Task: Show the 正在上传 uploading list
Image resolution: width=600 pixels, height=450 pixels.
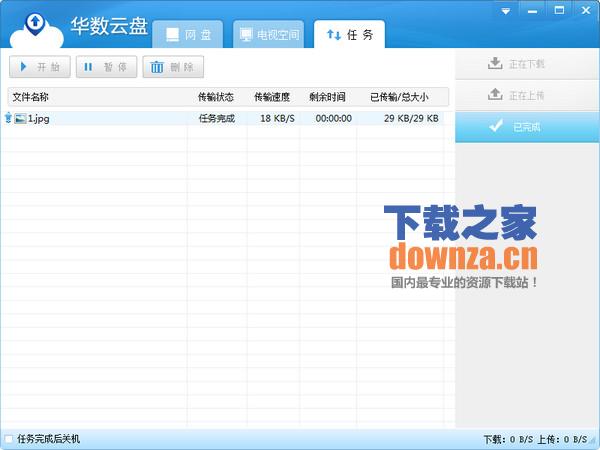Action: [x=527, y=95]
